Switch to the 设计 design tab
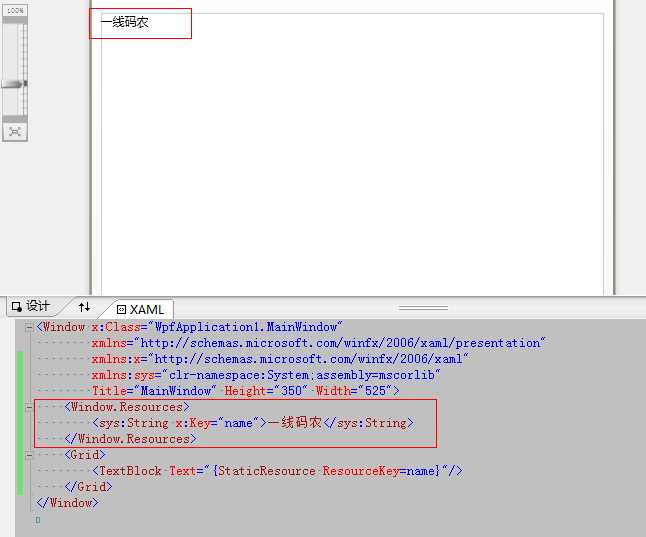Screen dimensions: 646x537 [31, 306]
